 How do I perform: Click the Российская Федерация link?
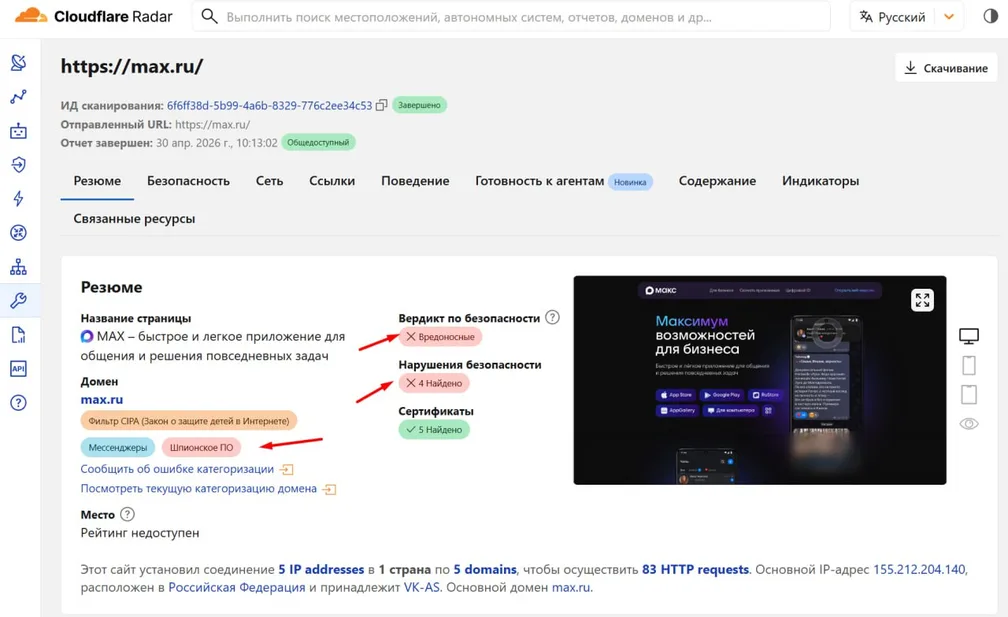pos(237,587)
